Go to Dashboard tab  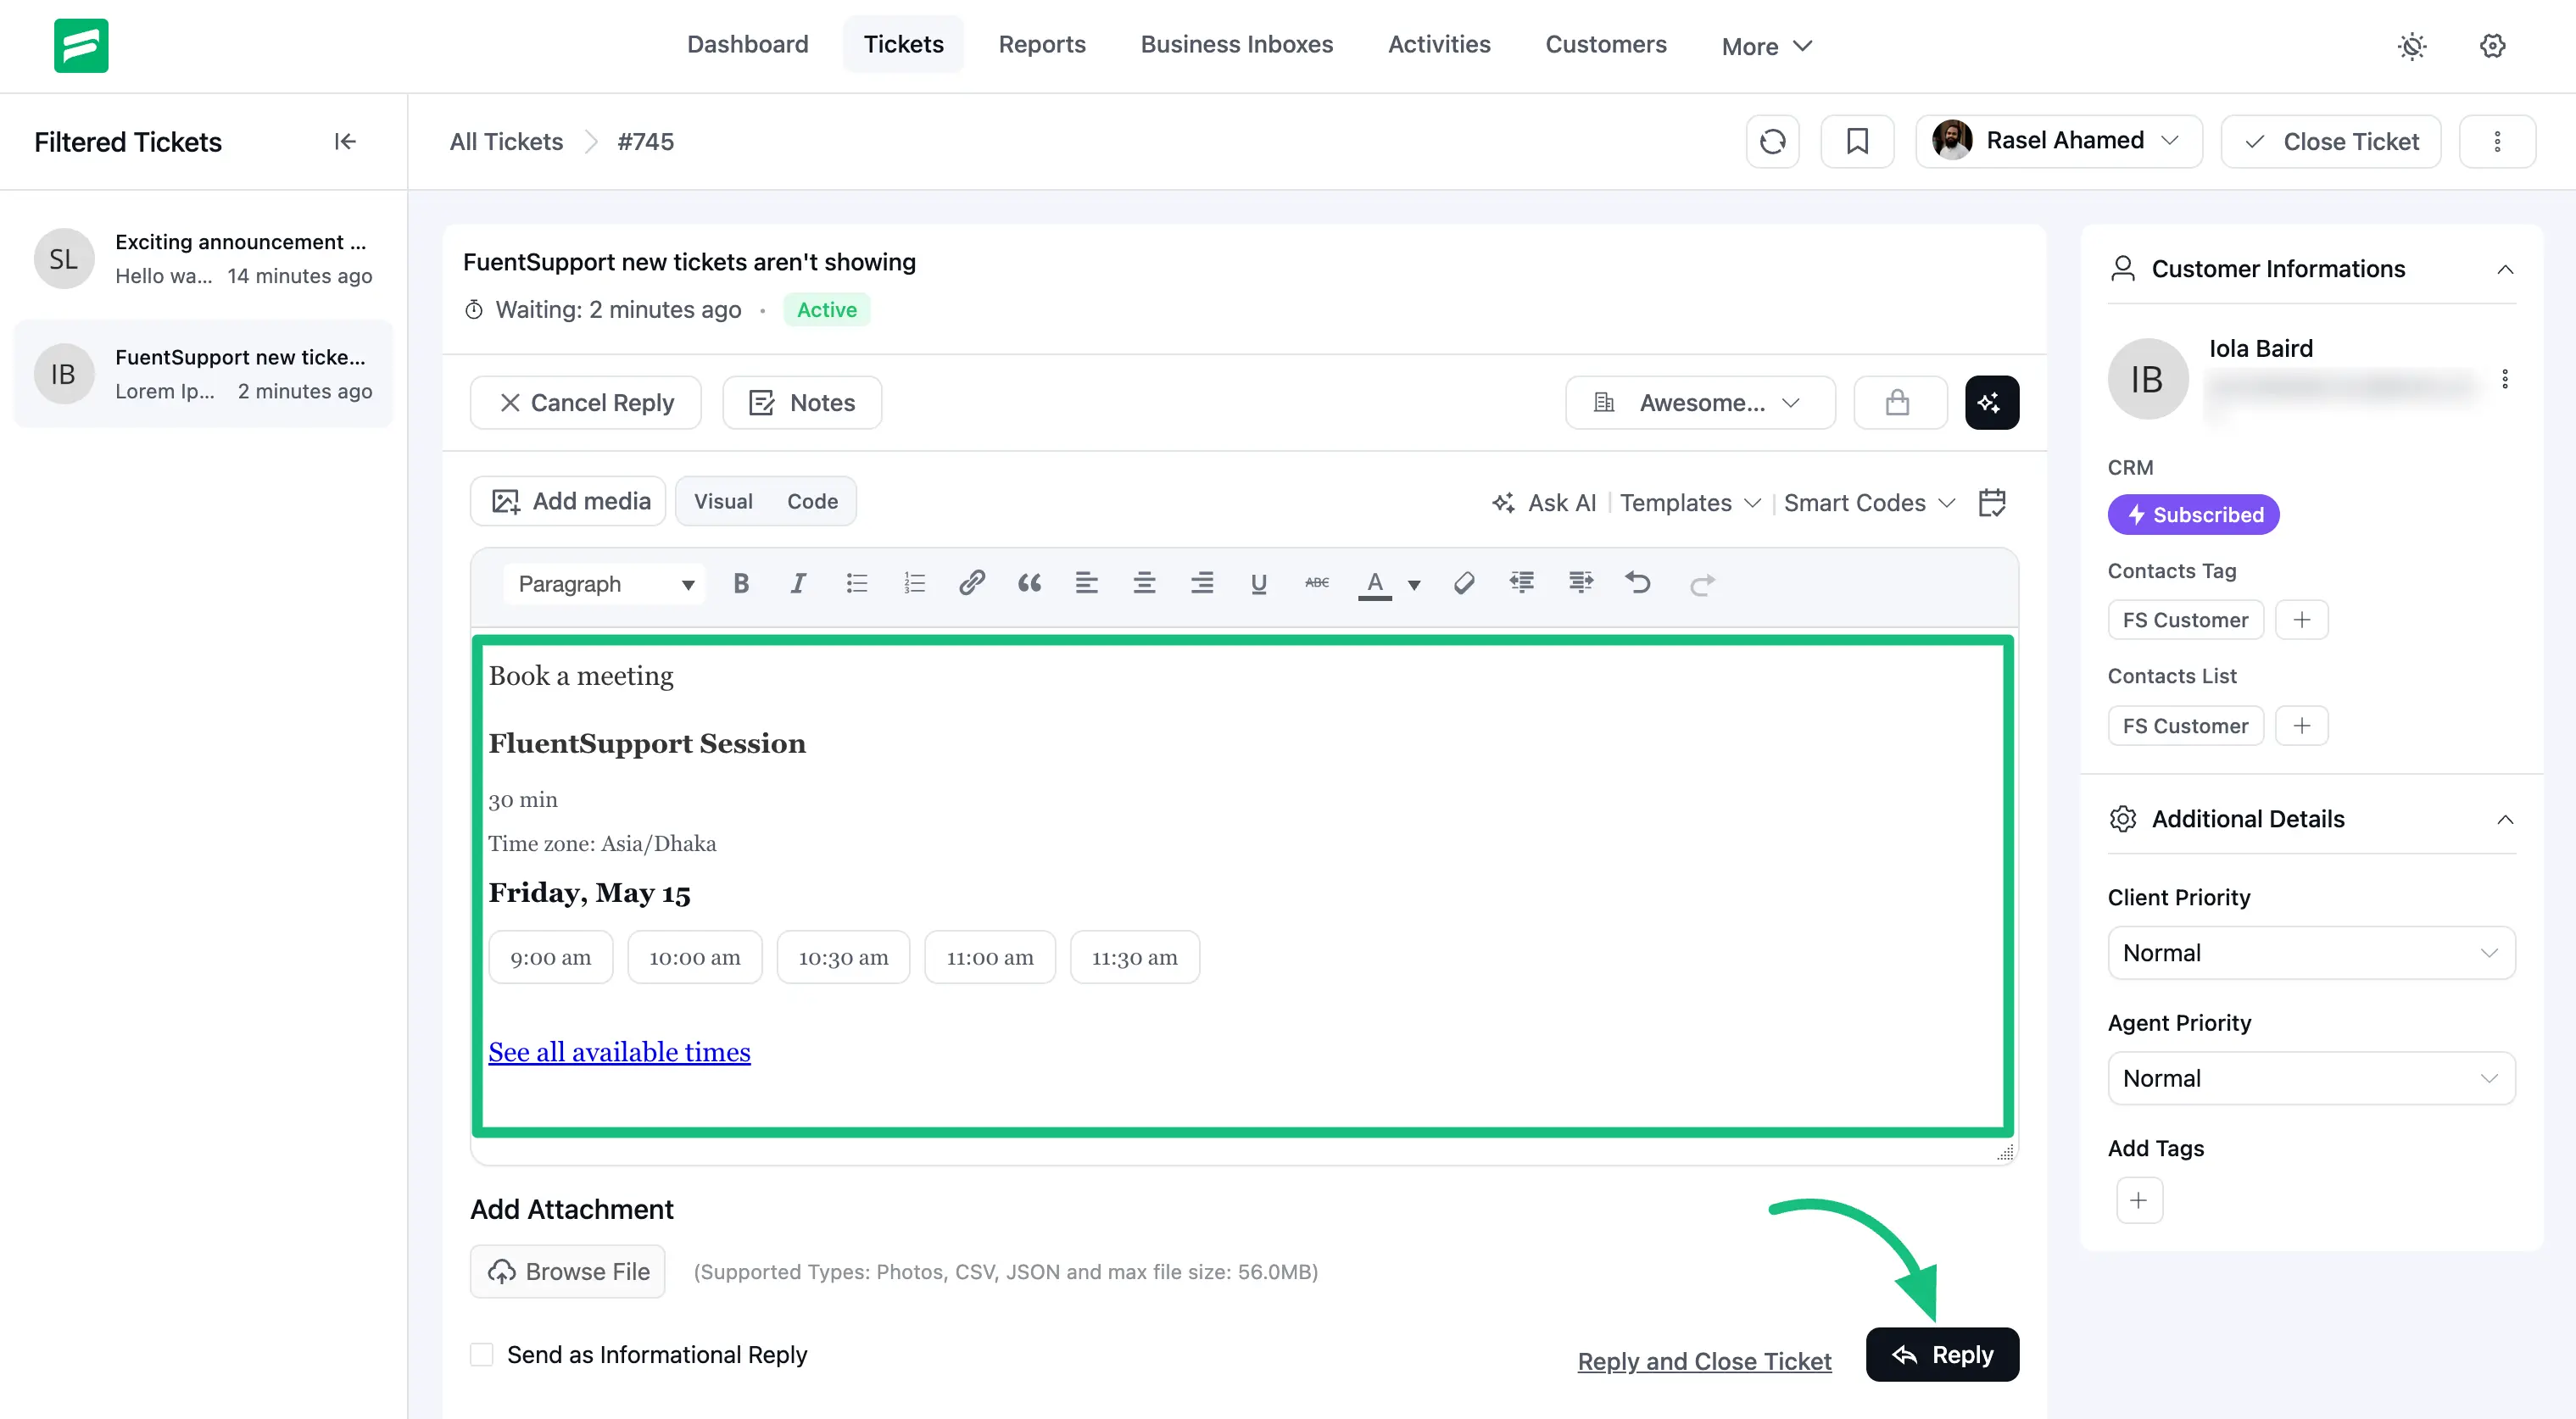point(747,45)
